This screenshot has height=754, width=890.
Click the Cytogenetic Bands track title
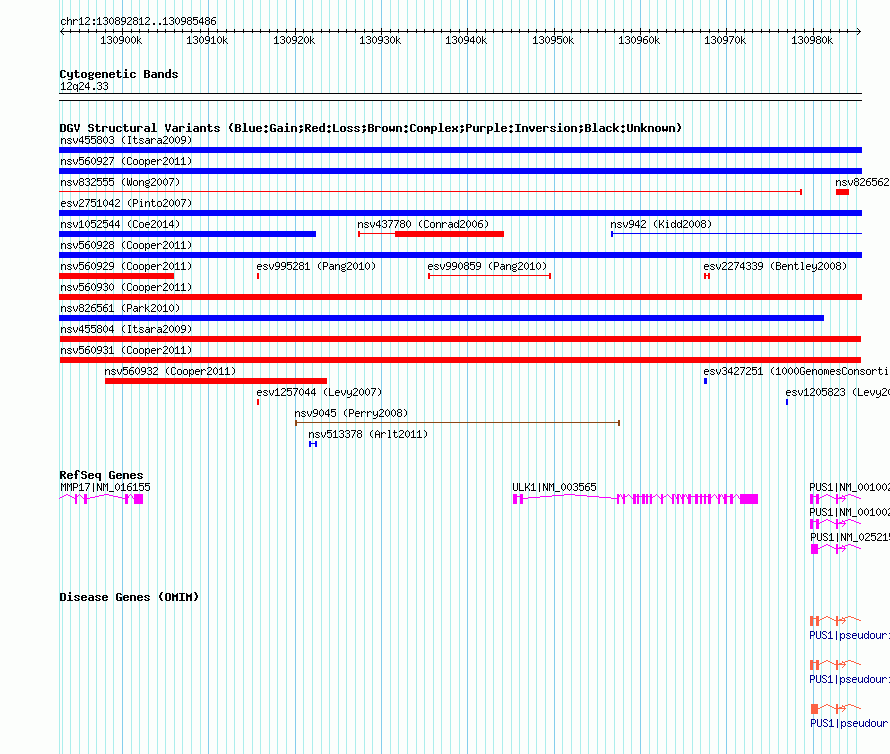[x=119, y=74]
